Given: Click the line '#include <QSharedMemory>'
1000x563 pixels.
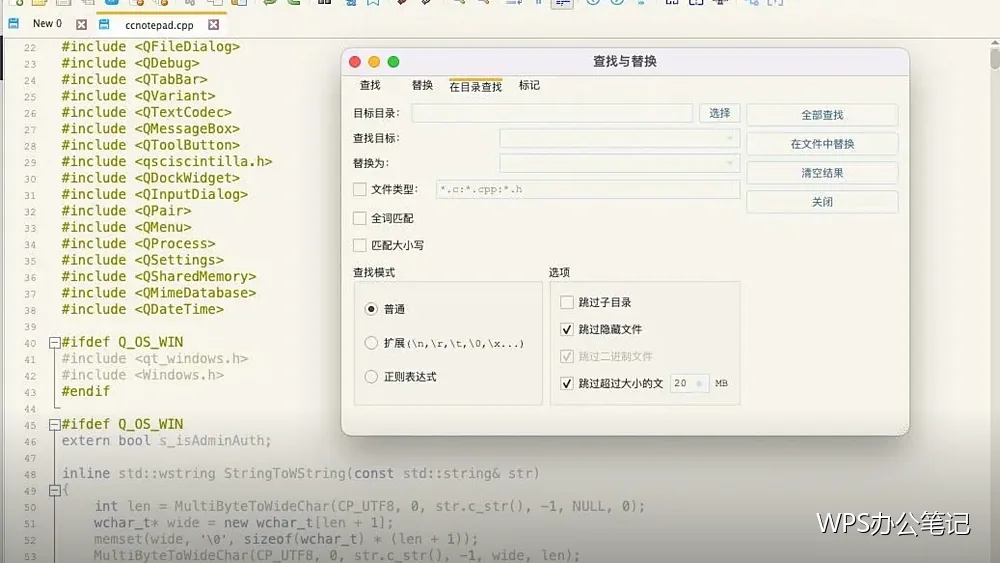Looking at the screenshot, I should coord(159,277).
